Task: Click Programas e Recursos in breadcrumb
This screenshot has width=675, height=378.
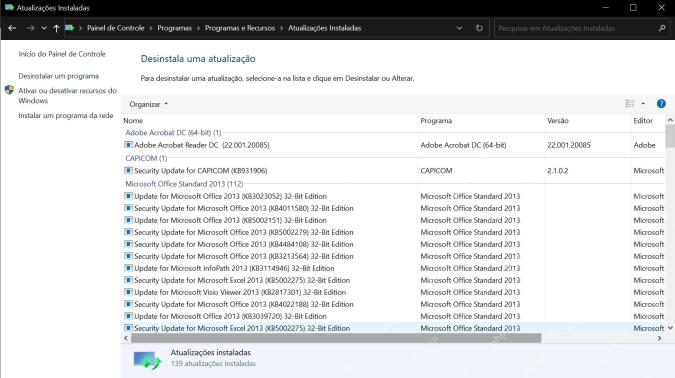Action: (x=240, y=28)
